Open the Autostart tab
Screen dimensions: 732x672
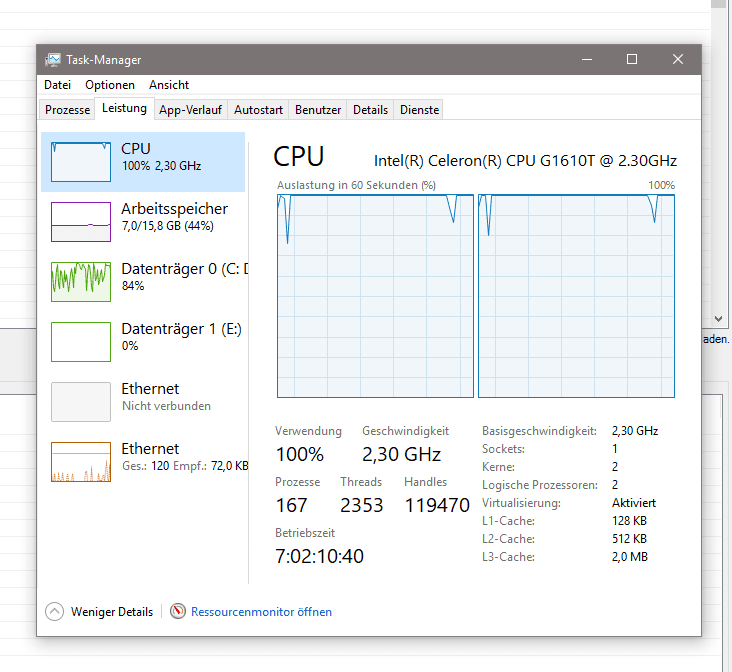point(258,110)
